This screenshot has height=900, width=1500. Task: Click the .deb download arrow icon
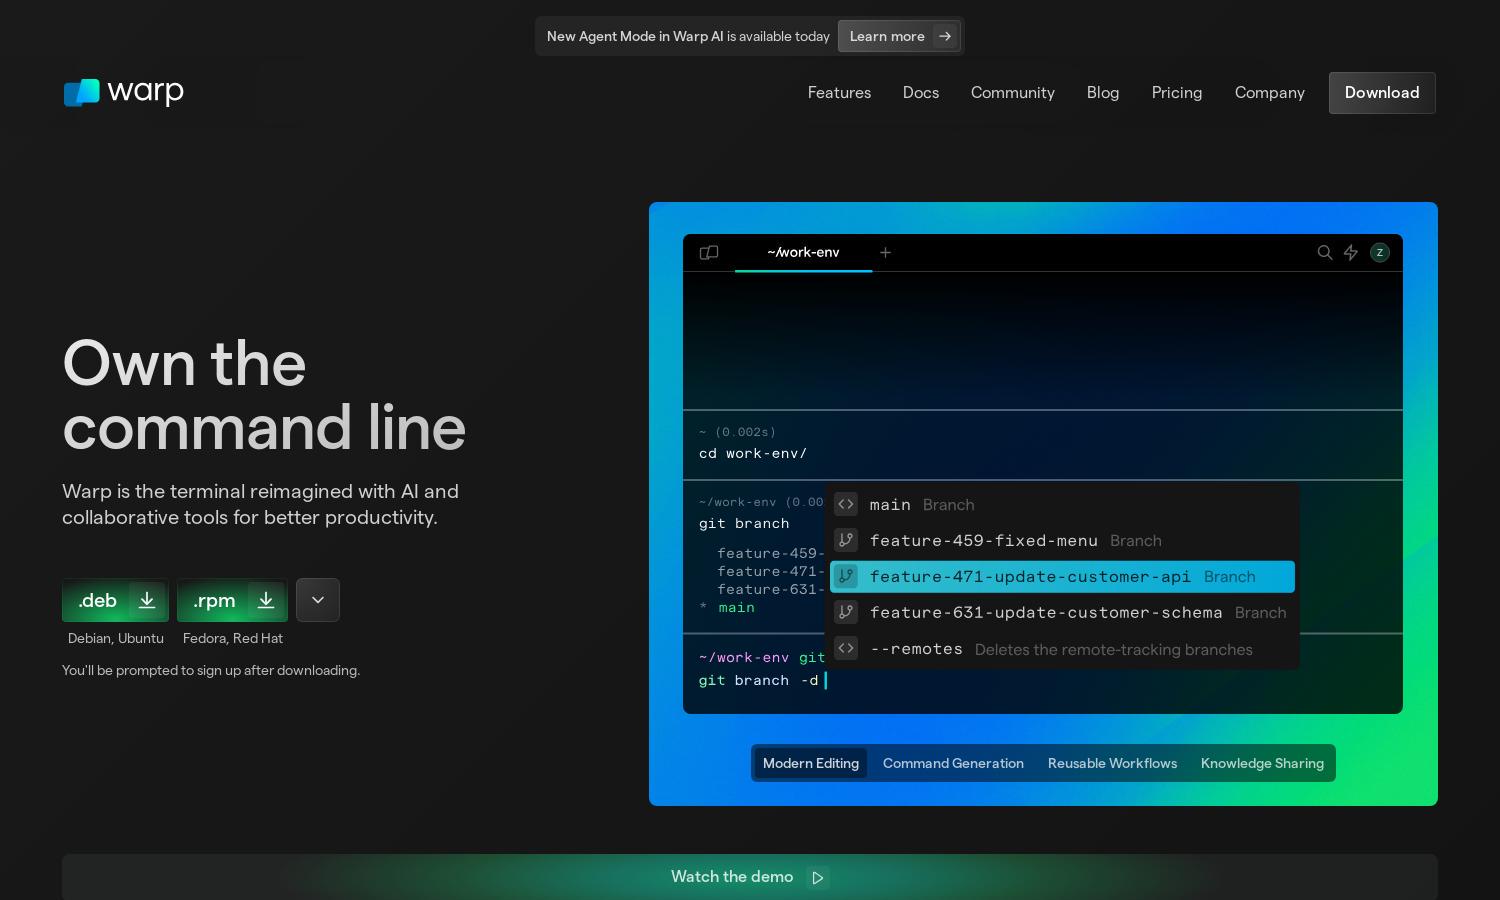coord(147,600)
